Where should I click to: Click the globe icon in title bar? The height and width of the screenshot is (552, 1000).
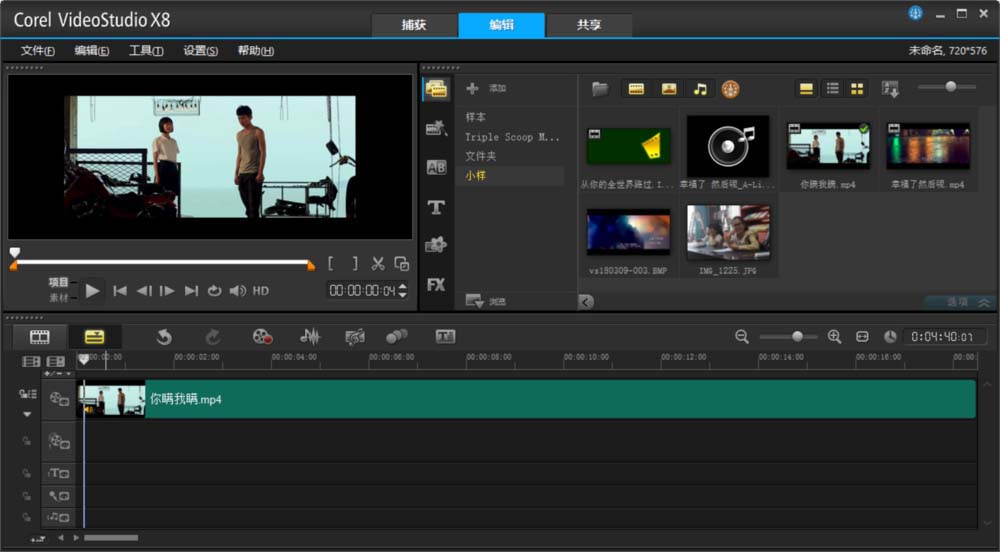tap(915, 13)
